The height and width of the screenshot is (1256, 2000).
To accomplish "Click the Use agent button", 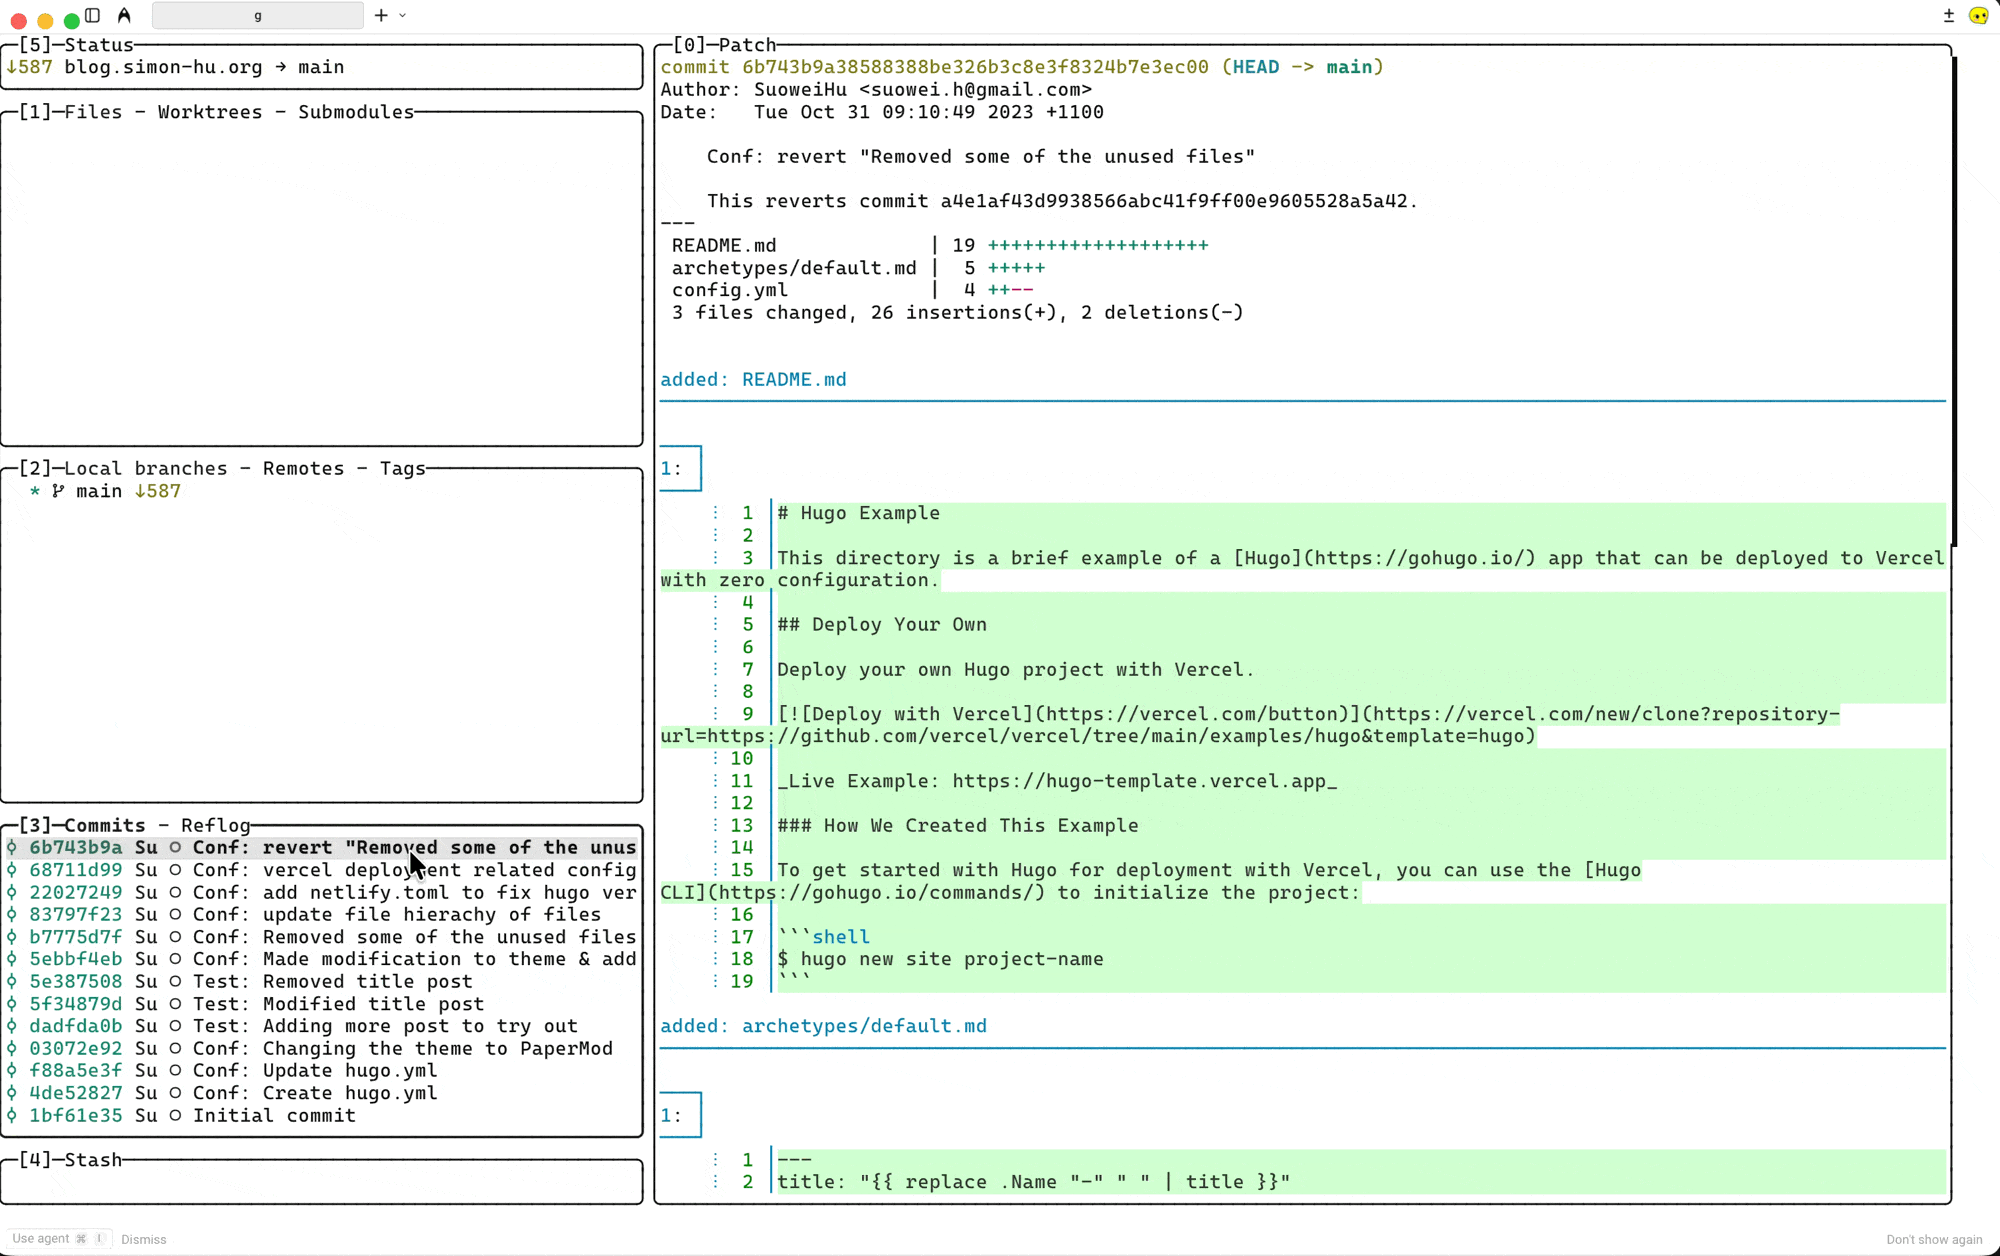I will (57, 1239).
